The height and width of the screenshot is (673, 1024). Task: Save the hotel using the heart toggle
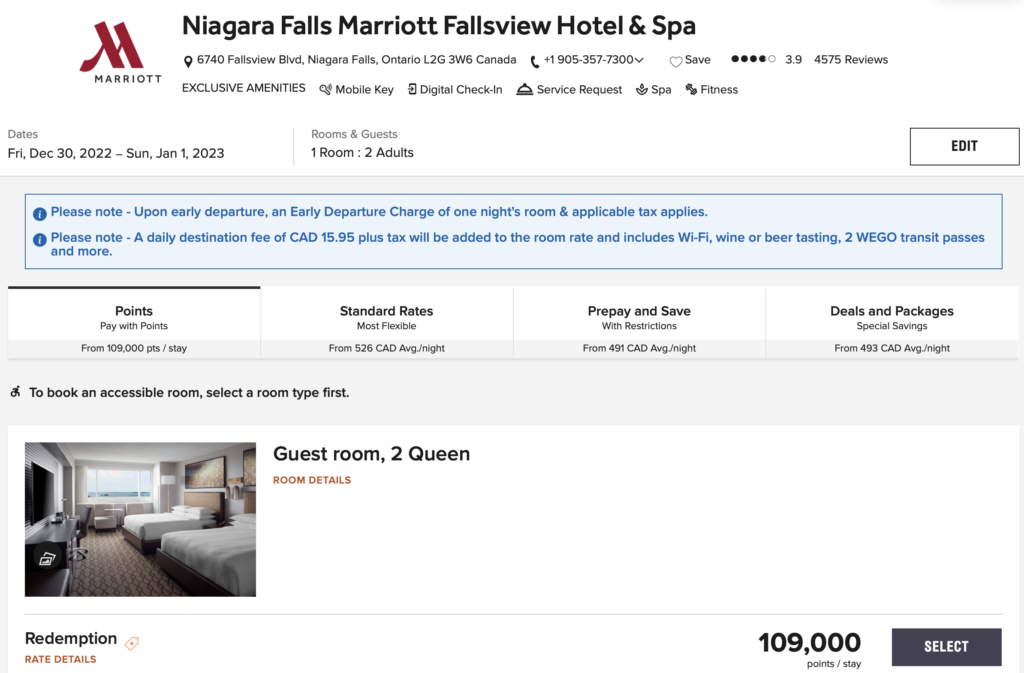pyautogui.click(x=674, y=60)
